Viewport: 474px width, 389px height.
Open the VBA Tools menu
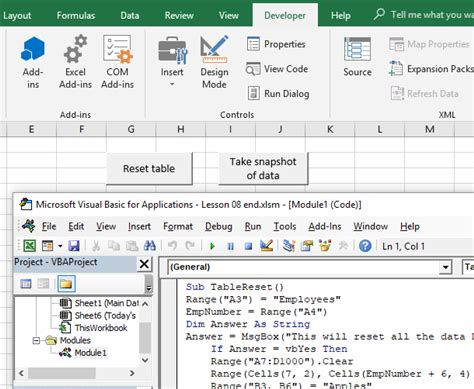(285, 226)
